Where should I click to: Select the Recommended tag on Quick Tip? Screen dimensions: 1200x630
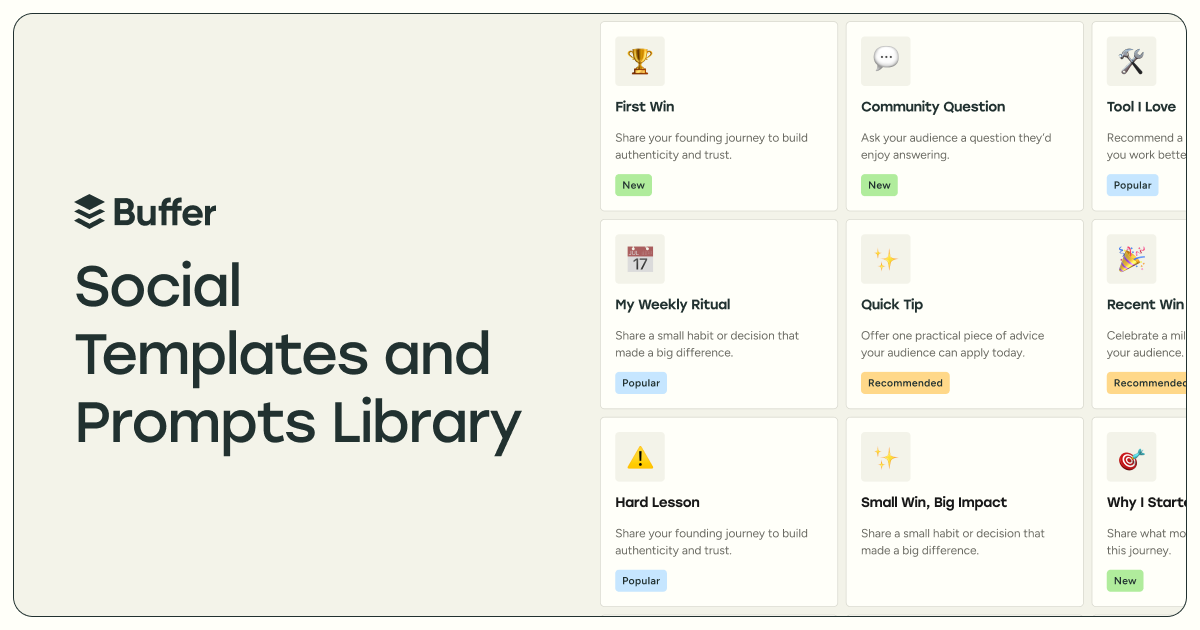click(905, 383)
